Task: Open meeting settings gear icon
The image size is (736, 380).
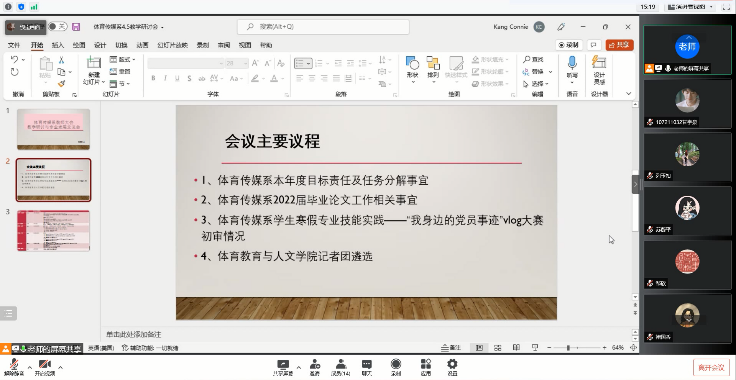Action: (x=452, y=367)
